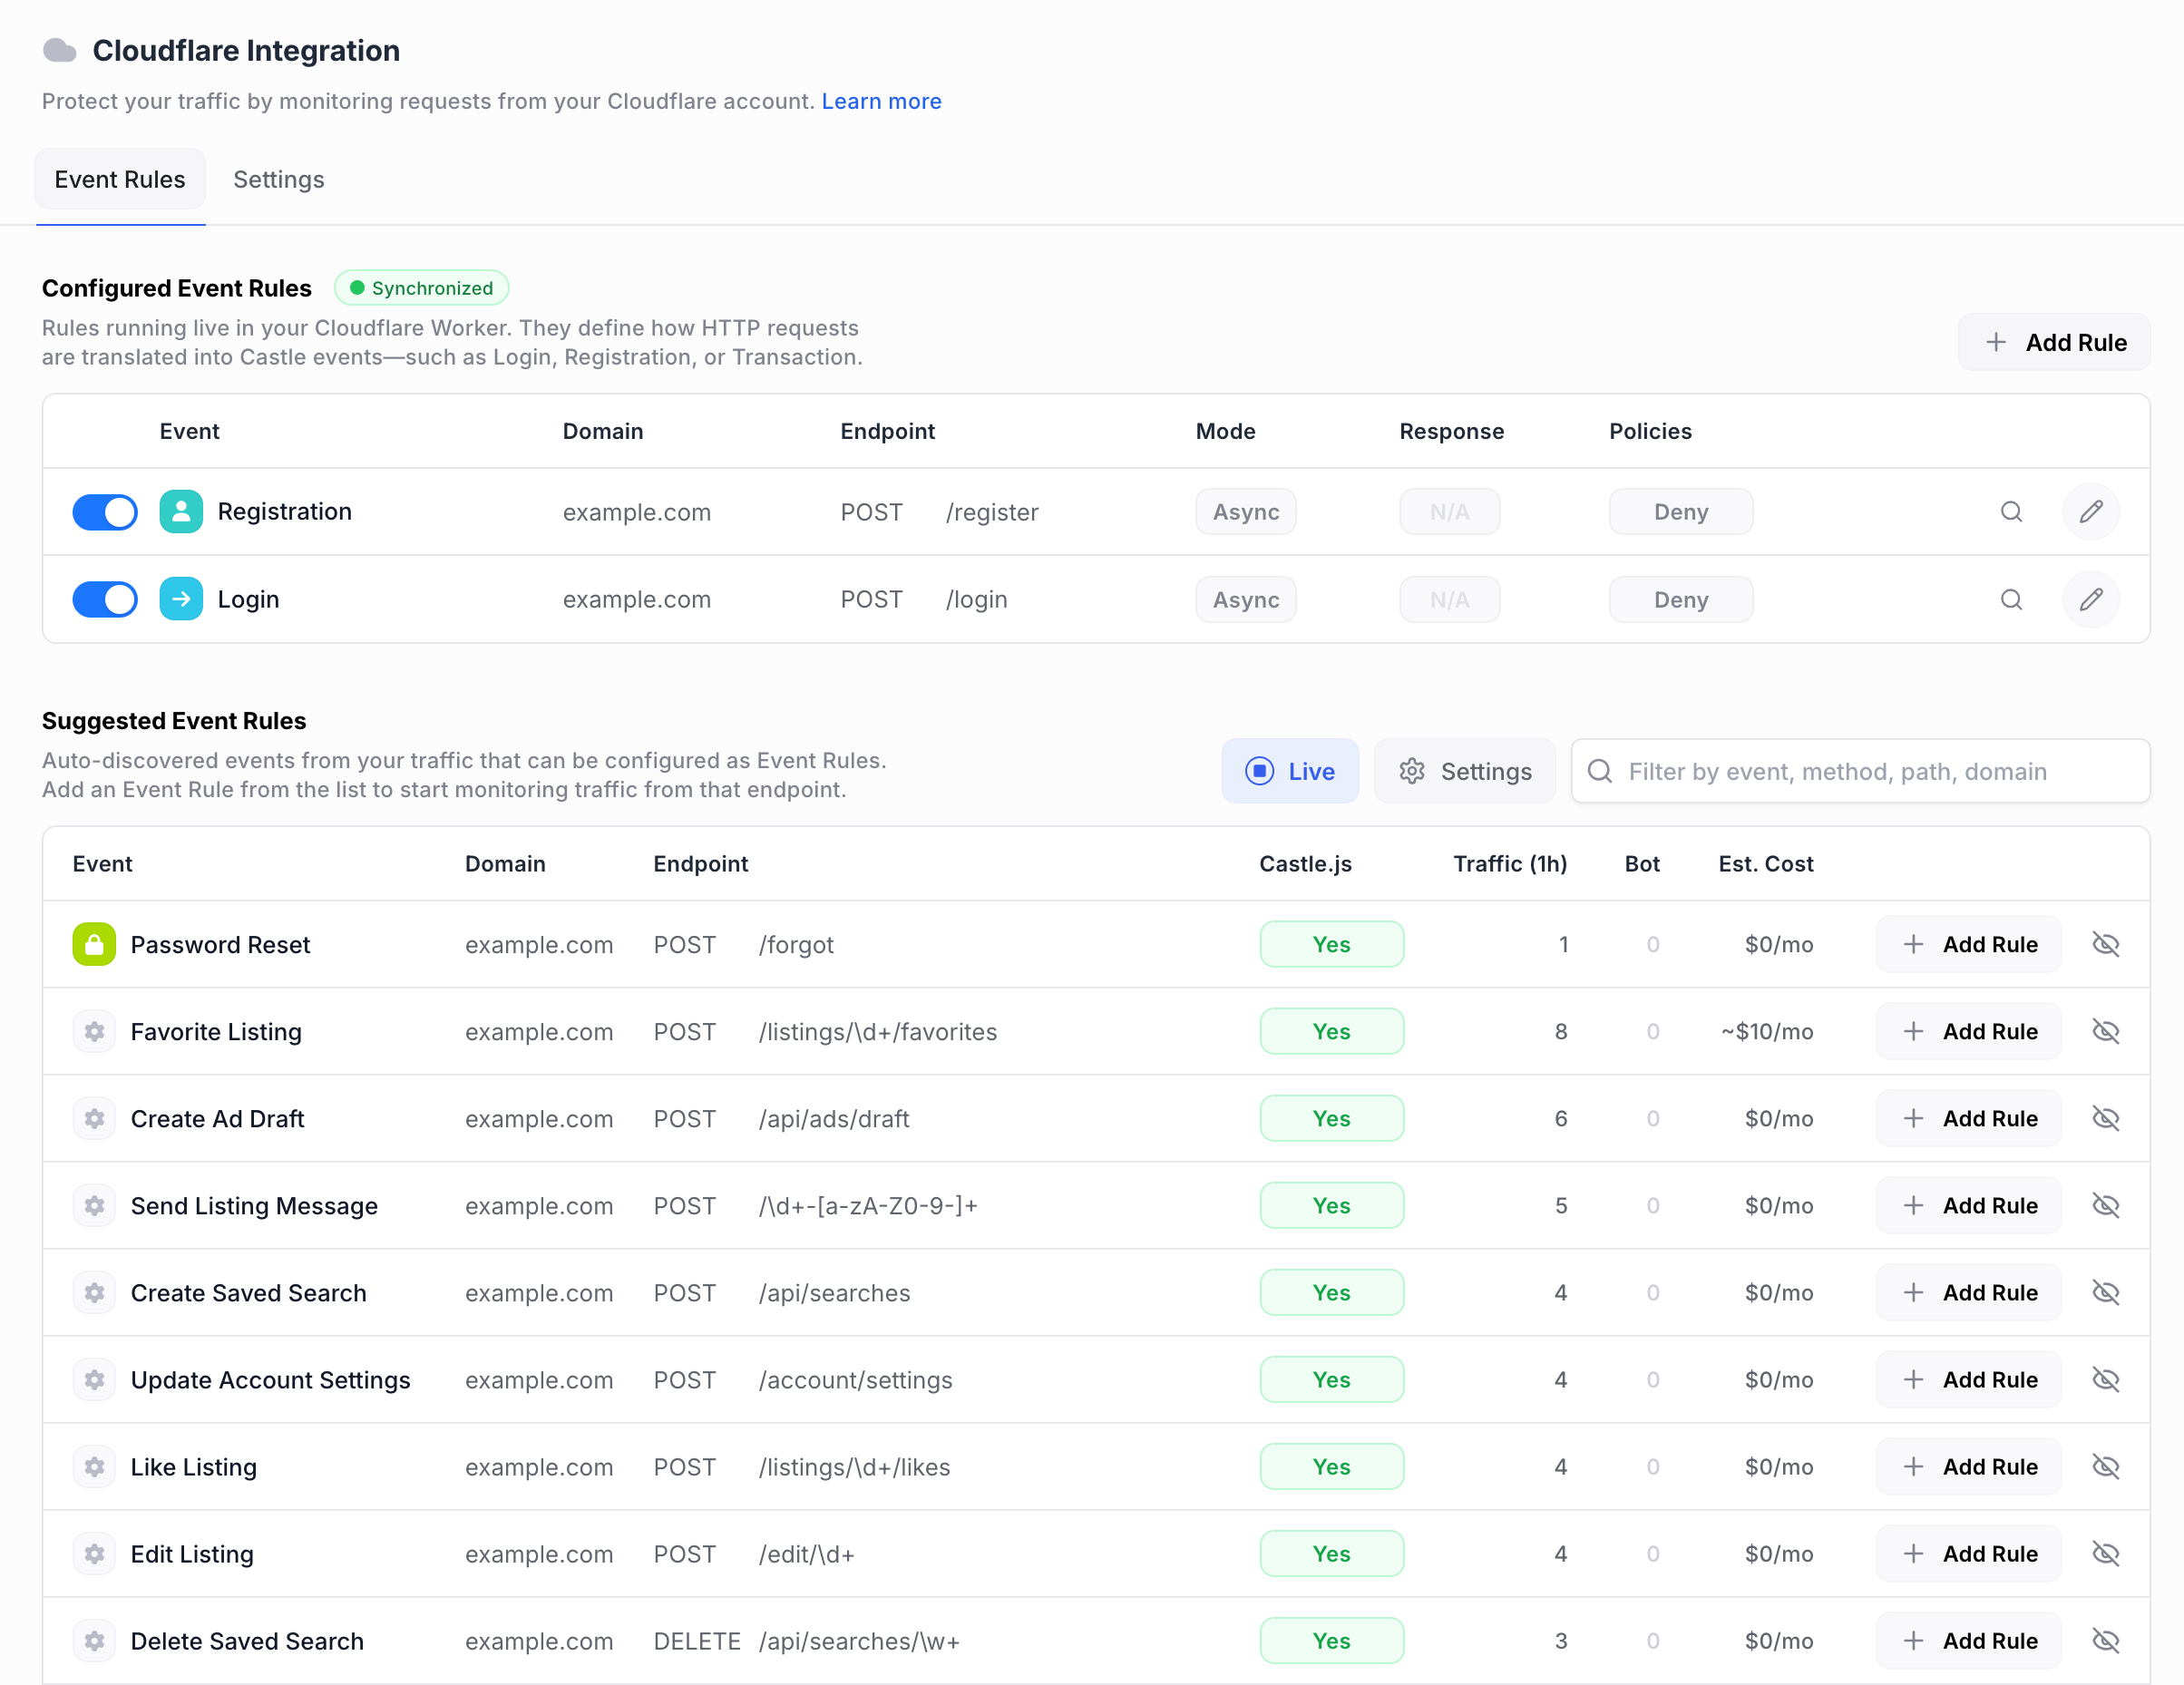Hide the Like Listing suggestion
Screen dimensions: 2184x1685
(2105, 1466)
